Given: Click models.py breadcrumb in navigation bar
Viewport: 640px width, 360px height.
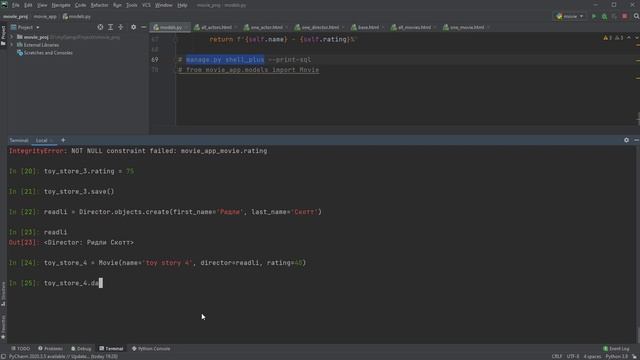Looking at the screenshot, I should [77, 17].
